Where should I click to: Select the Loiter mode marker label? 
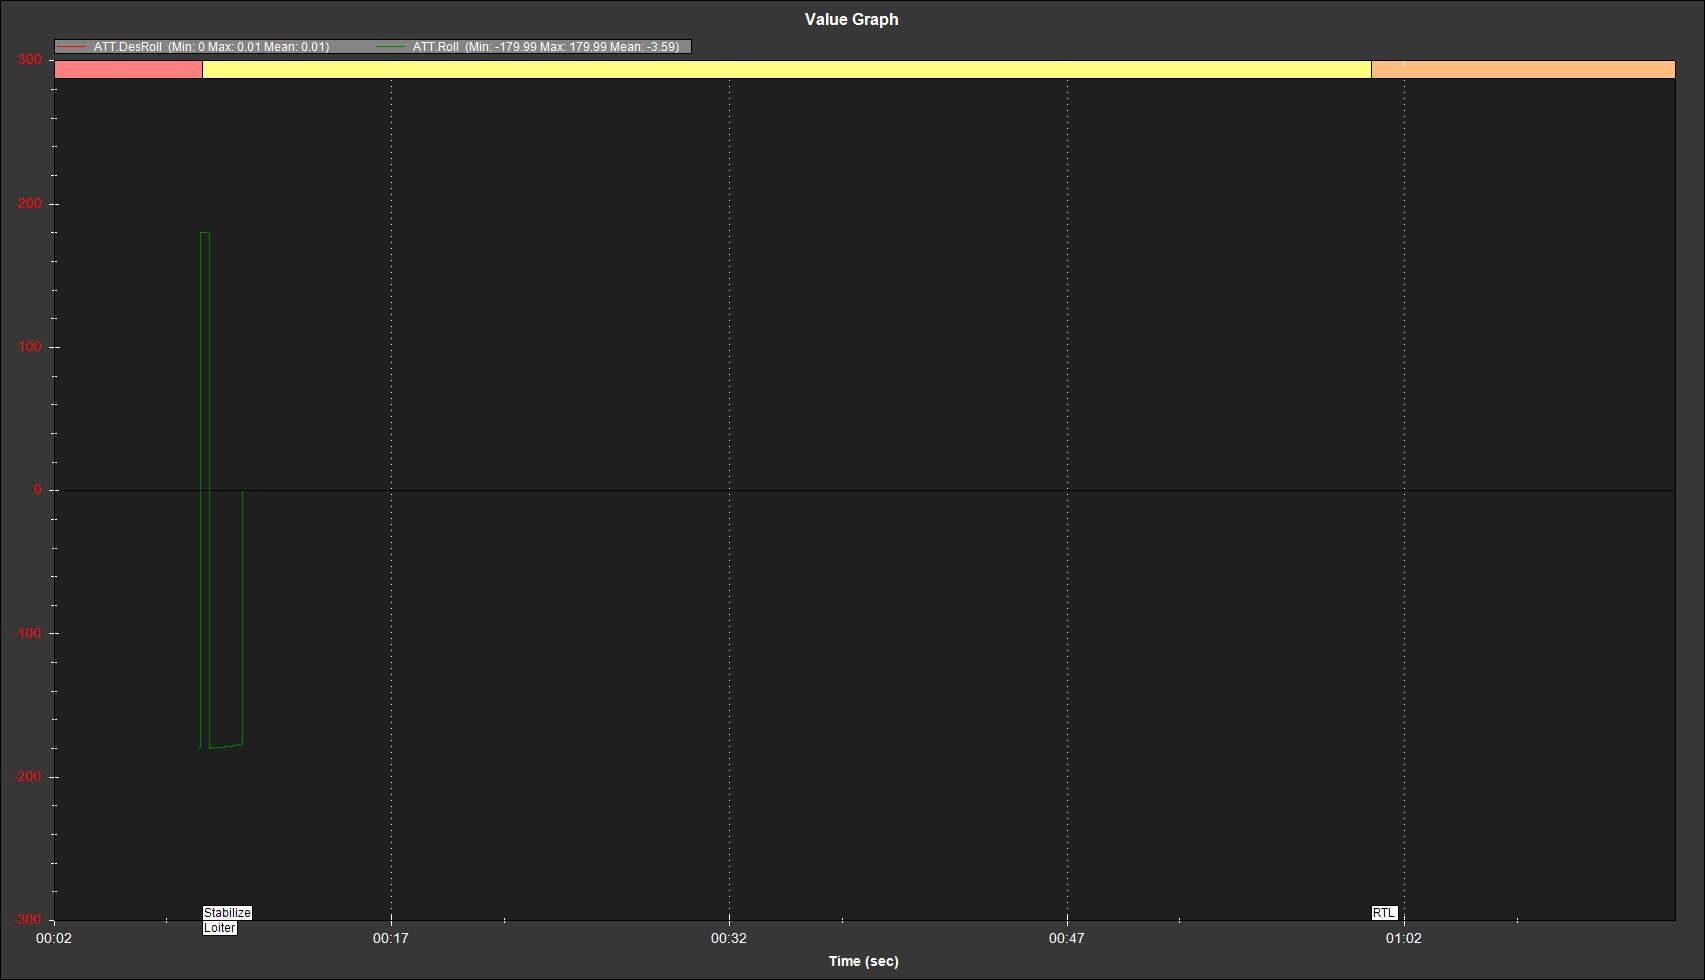[x=220, y=928]
